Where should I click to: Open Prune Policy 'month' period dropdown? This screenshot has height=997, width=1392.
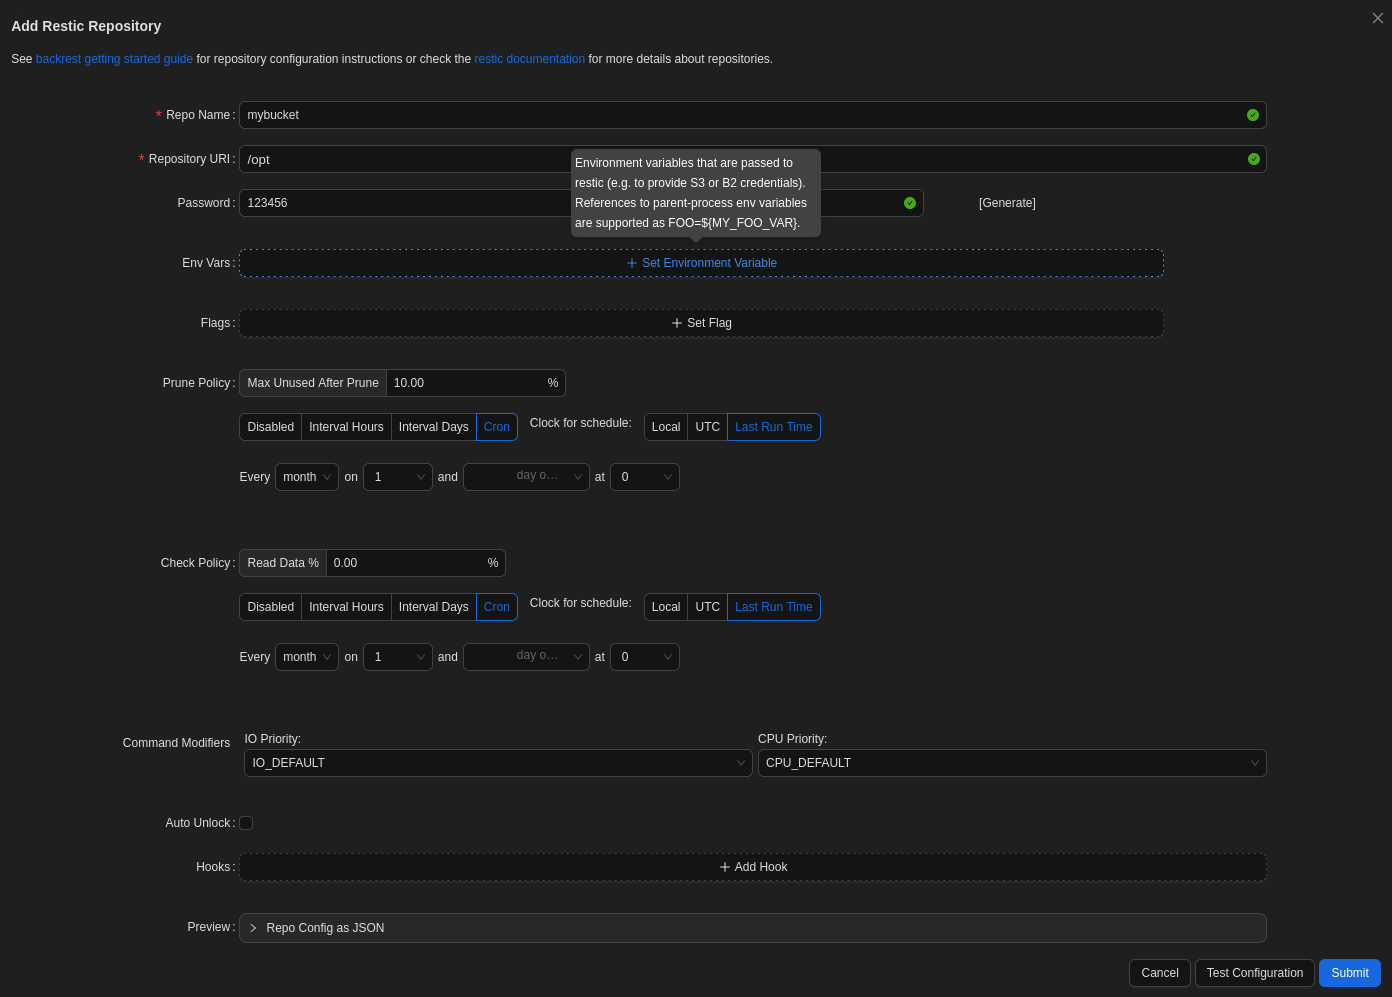[307, 477]
